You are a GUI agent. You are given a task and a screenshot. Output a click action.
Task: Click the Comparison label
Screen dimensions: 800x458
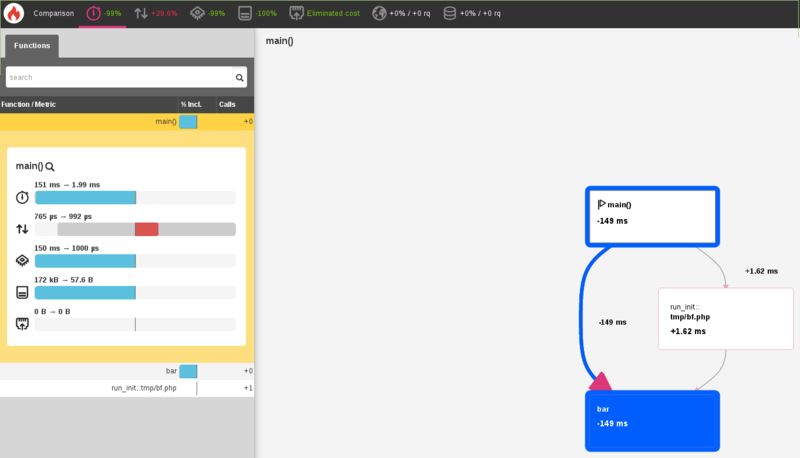pyautogui.click(x=54, y=13)
